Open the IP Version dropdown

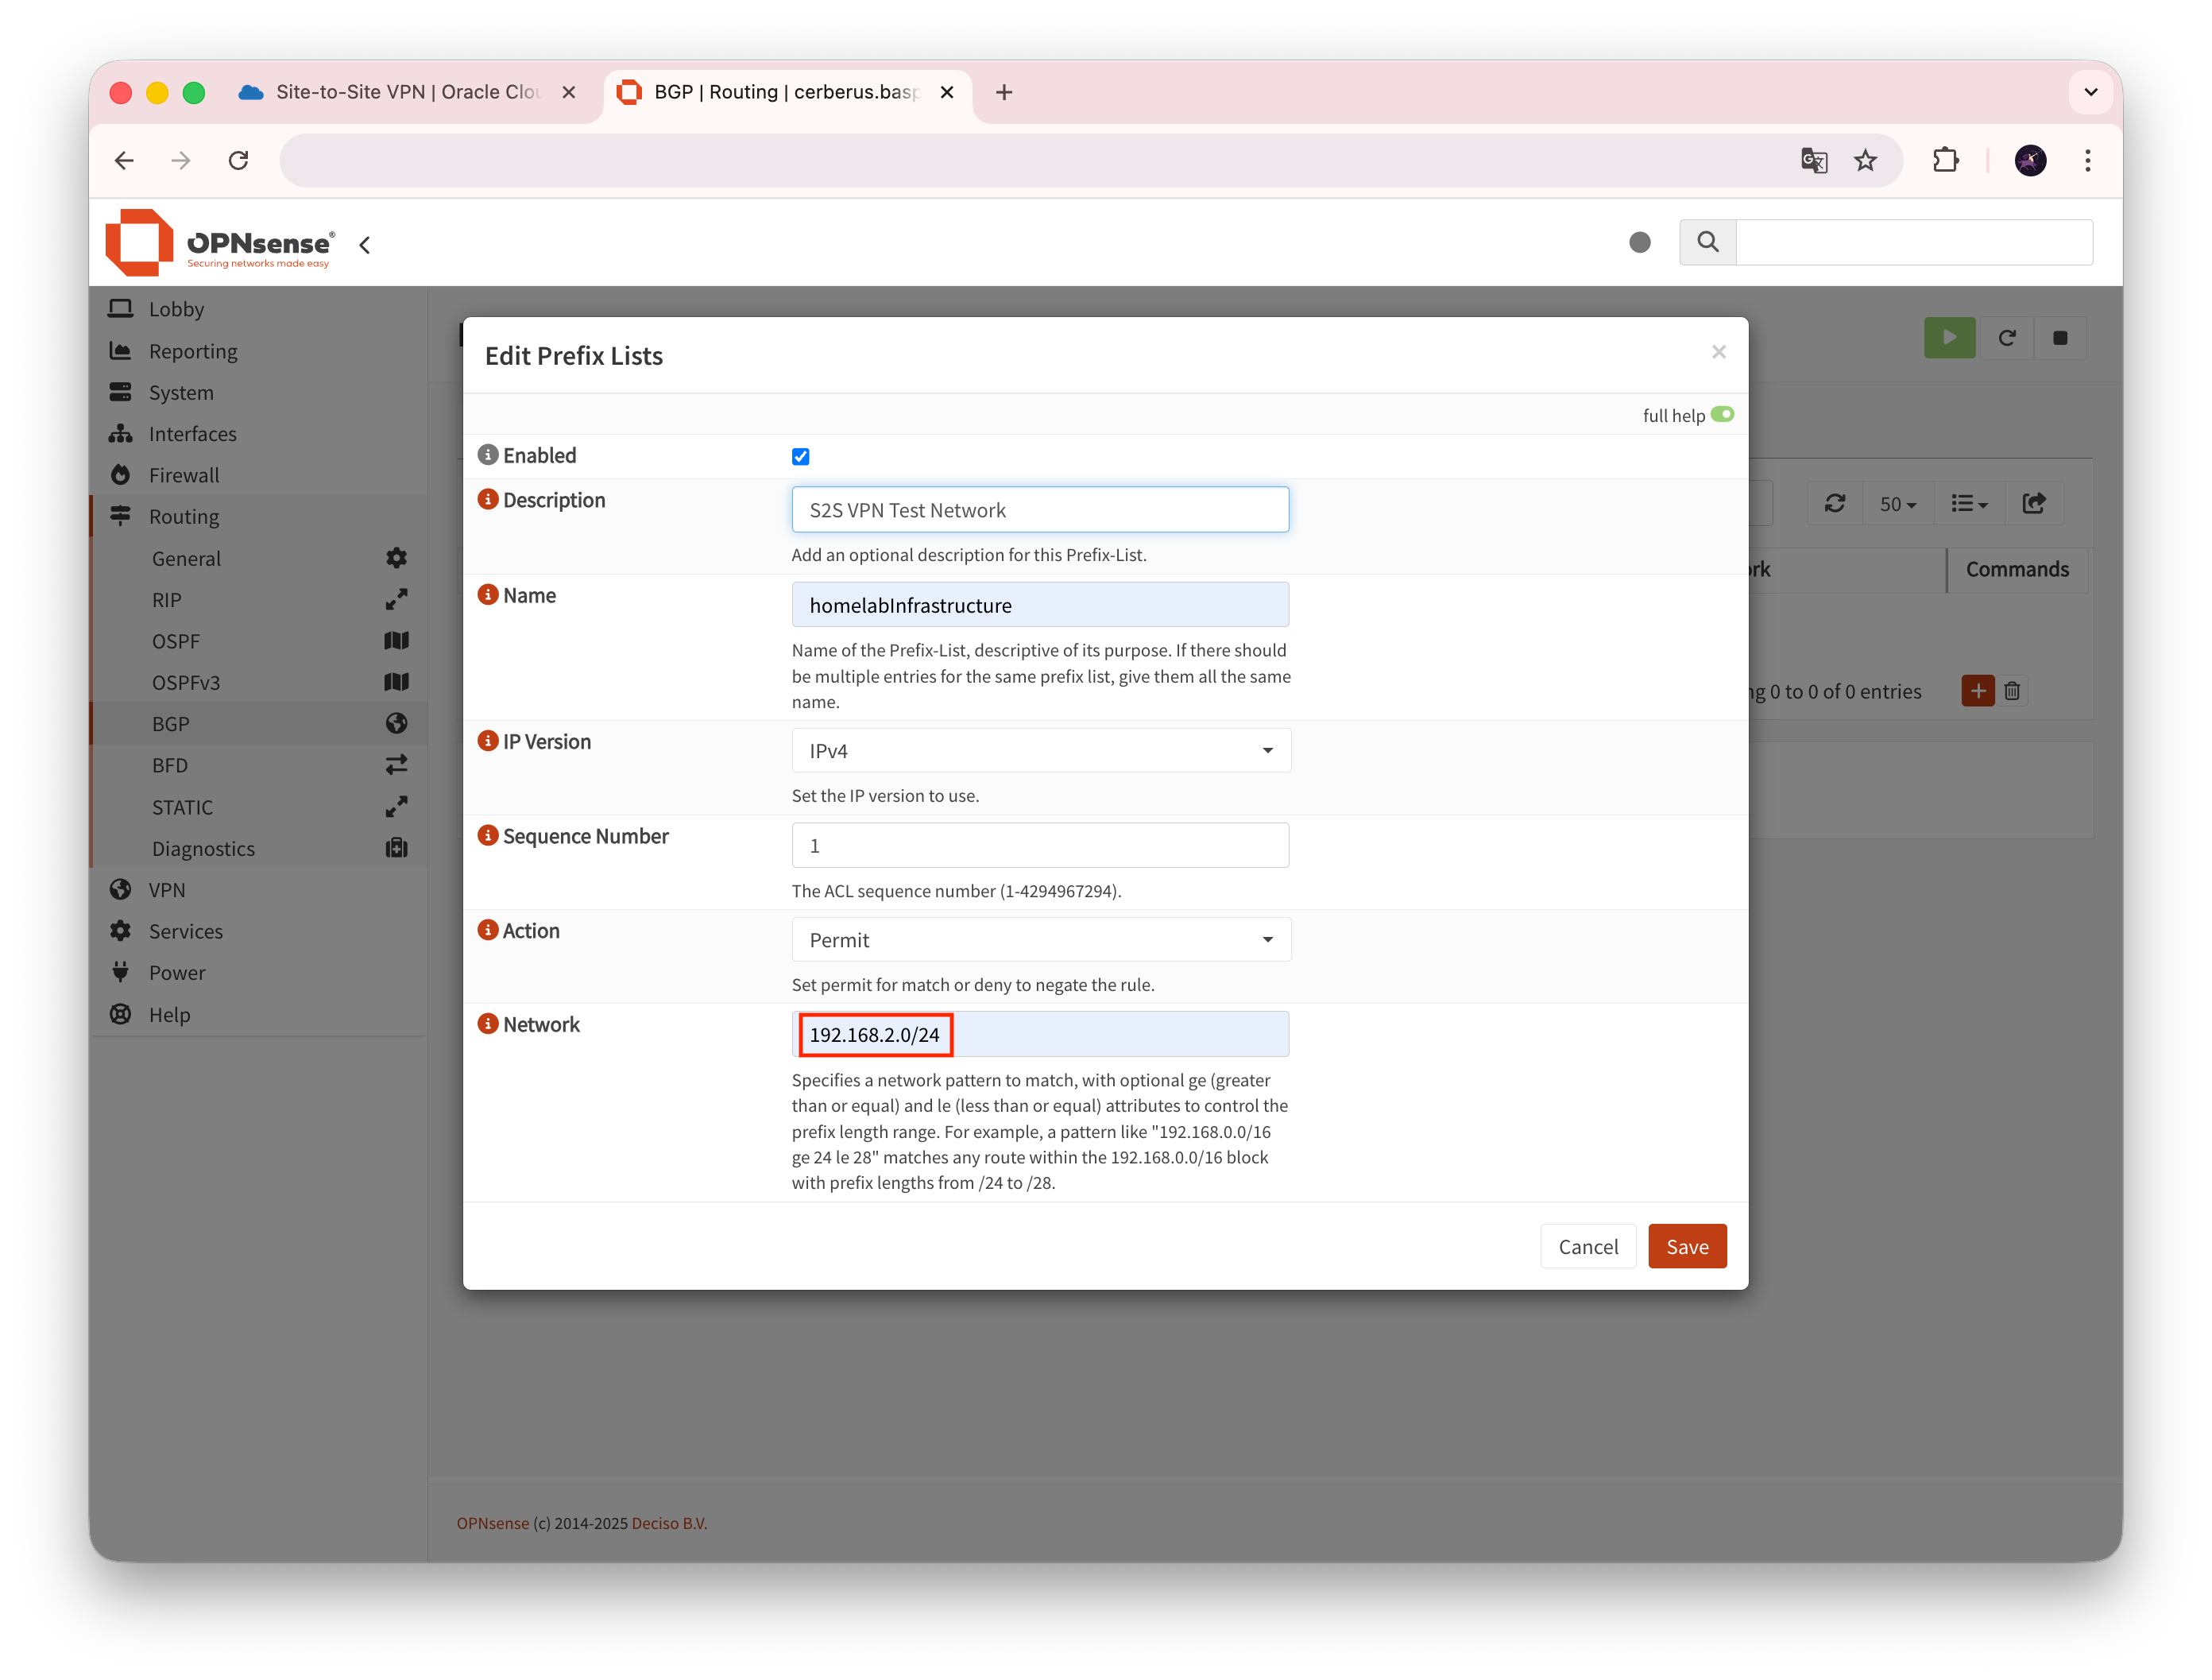1040,750
